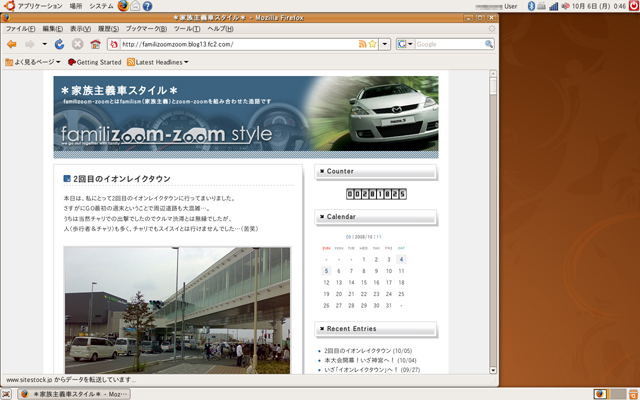Open the ブックマーク menu
Image resolution: width=640 pixels, height=400 pixels.
[x=146, y=29]
